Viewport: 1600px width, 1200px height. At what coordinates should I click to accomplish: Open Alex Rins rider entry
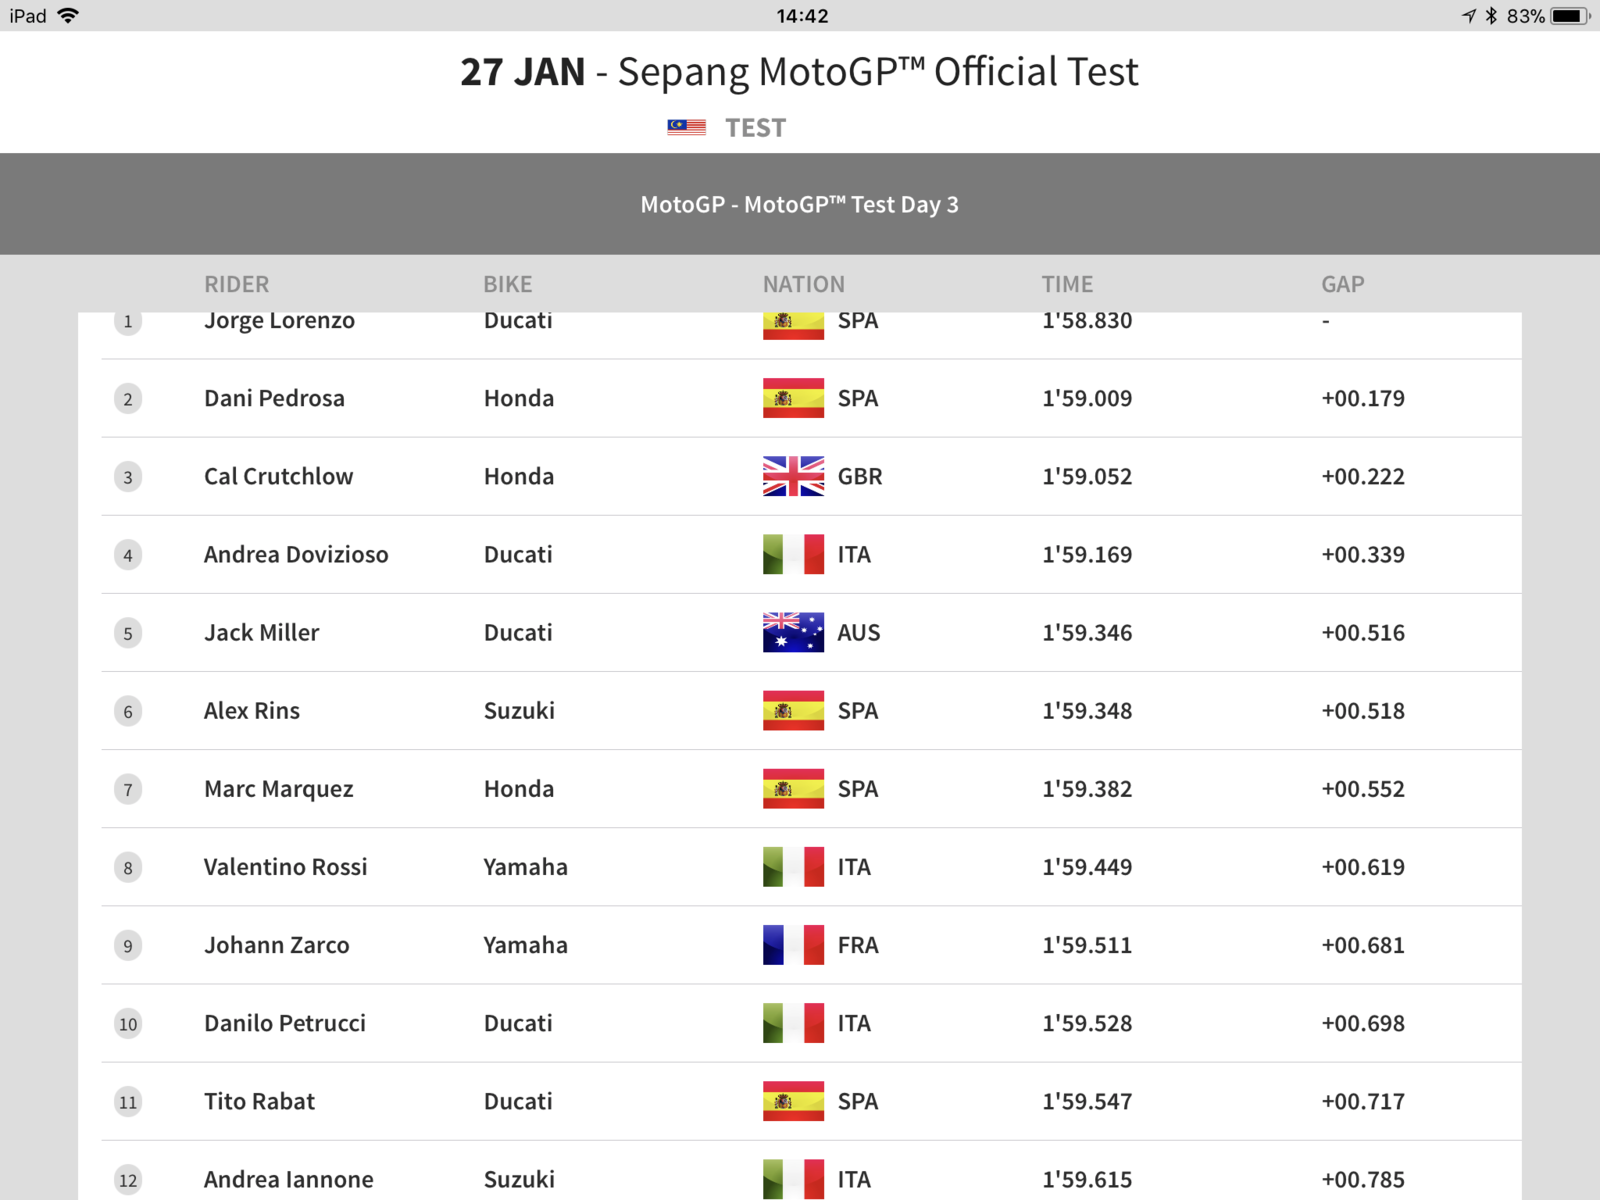click(x=252, y=711)
